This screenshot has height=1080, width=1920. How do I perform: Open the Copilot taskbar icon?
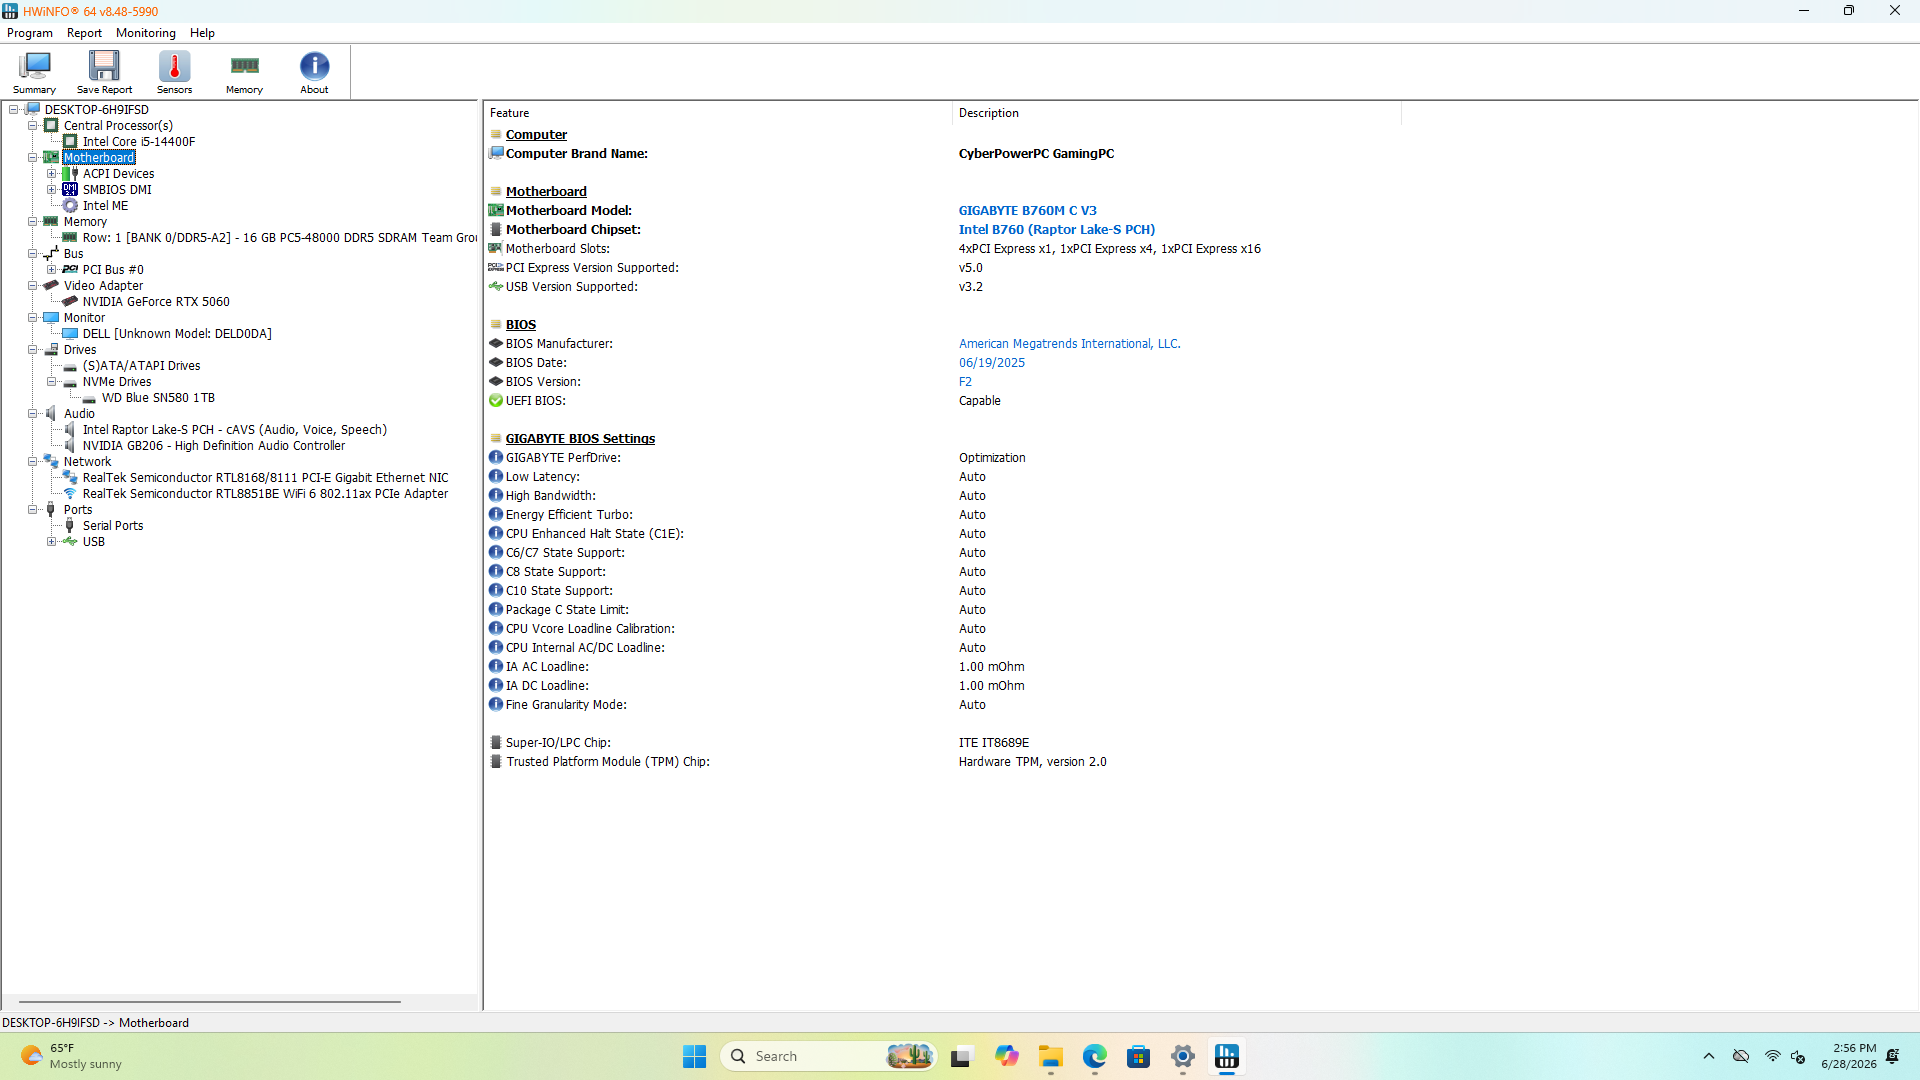(1006, 1057)
